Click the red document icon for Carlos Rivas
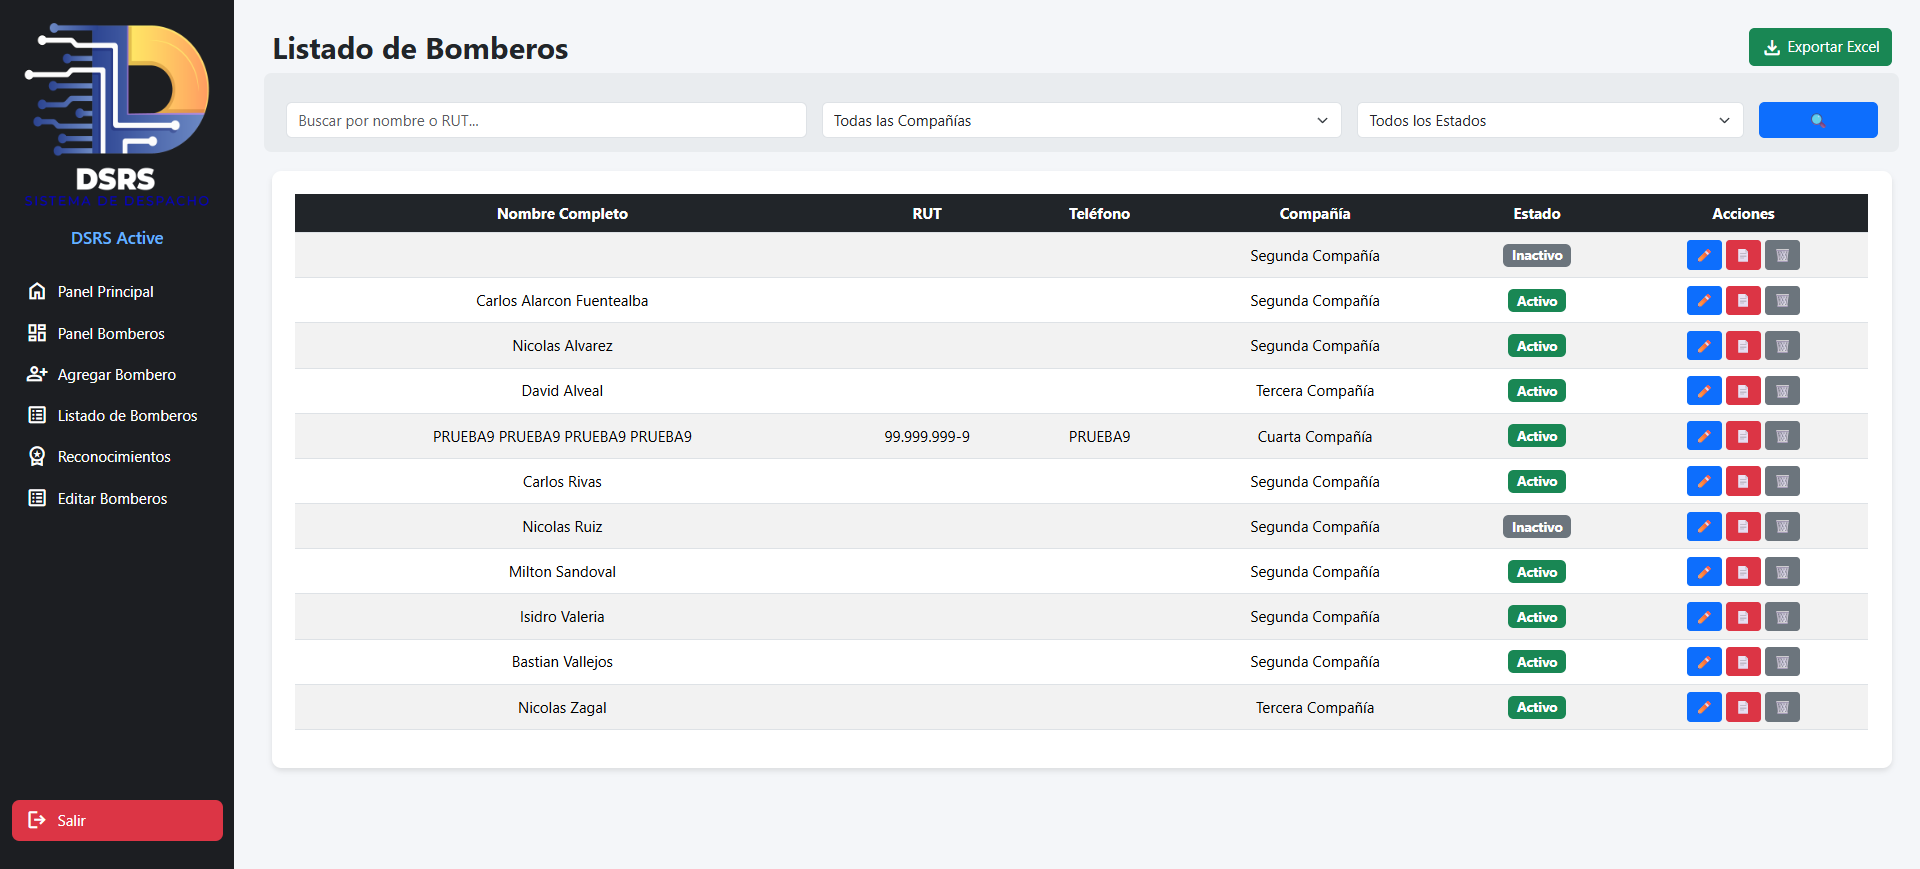 1742,482
